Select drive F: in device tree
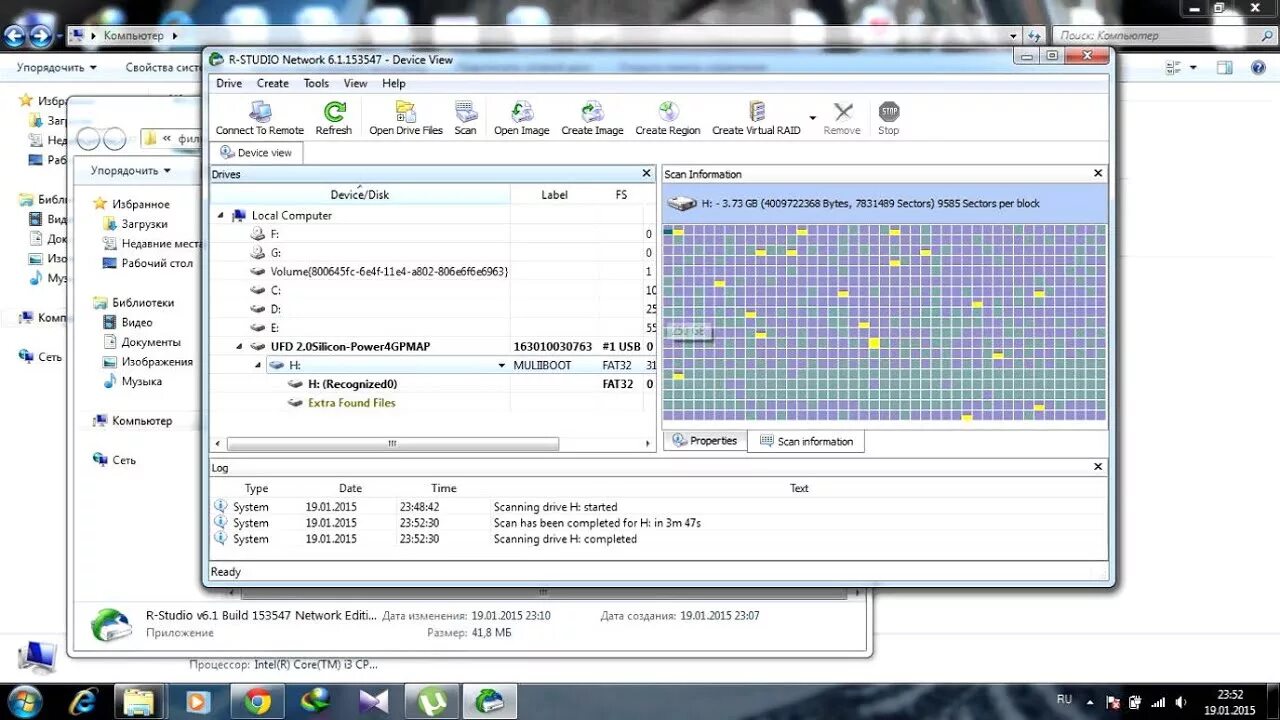1280x720 pixels. click(x=274, y=234)
